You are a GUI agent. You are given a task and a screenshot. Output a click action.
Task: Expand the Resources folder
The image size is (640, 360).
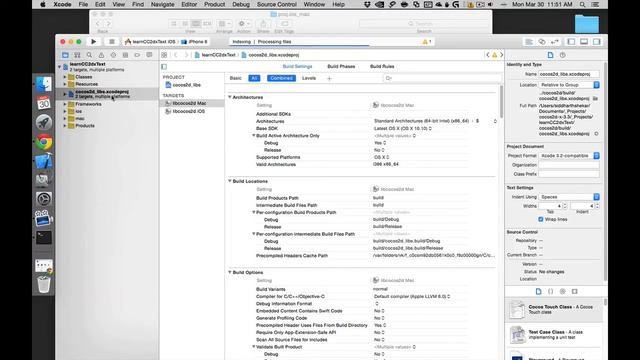tap(64, 84)
